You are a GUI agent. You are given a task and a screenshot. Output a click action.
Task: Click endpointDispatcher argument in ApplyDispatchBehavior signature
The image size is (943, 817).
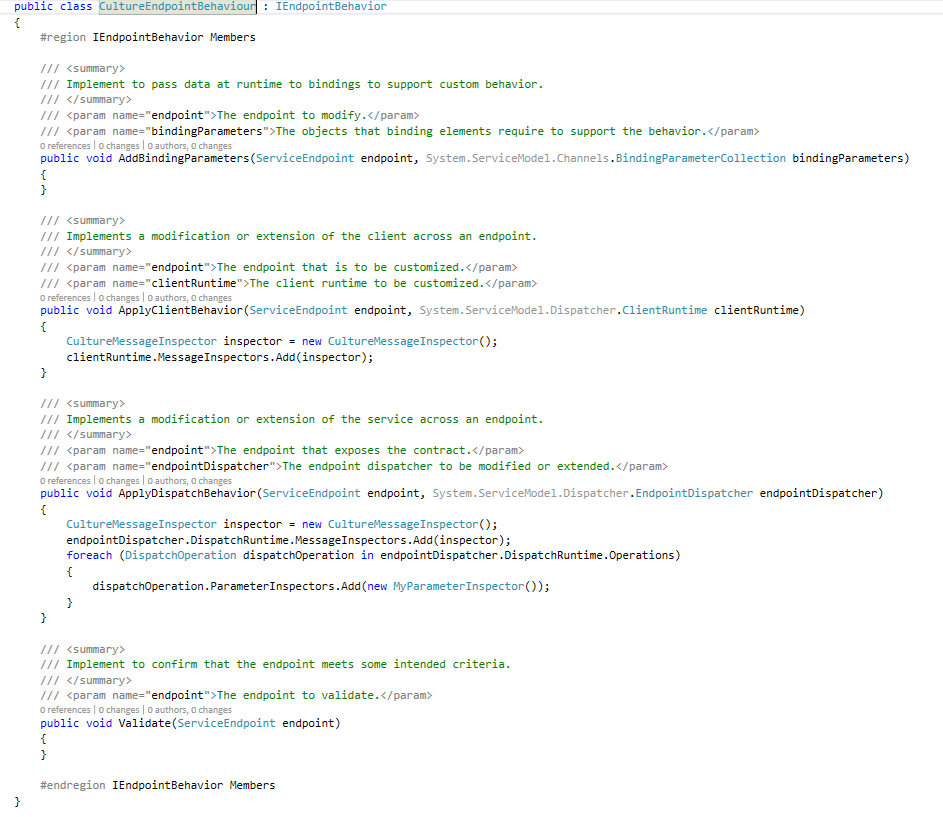click(818, 493)
